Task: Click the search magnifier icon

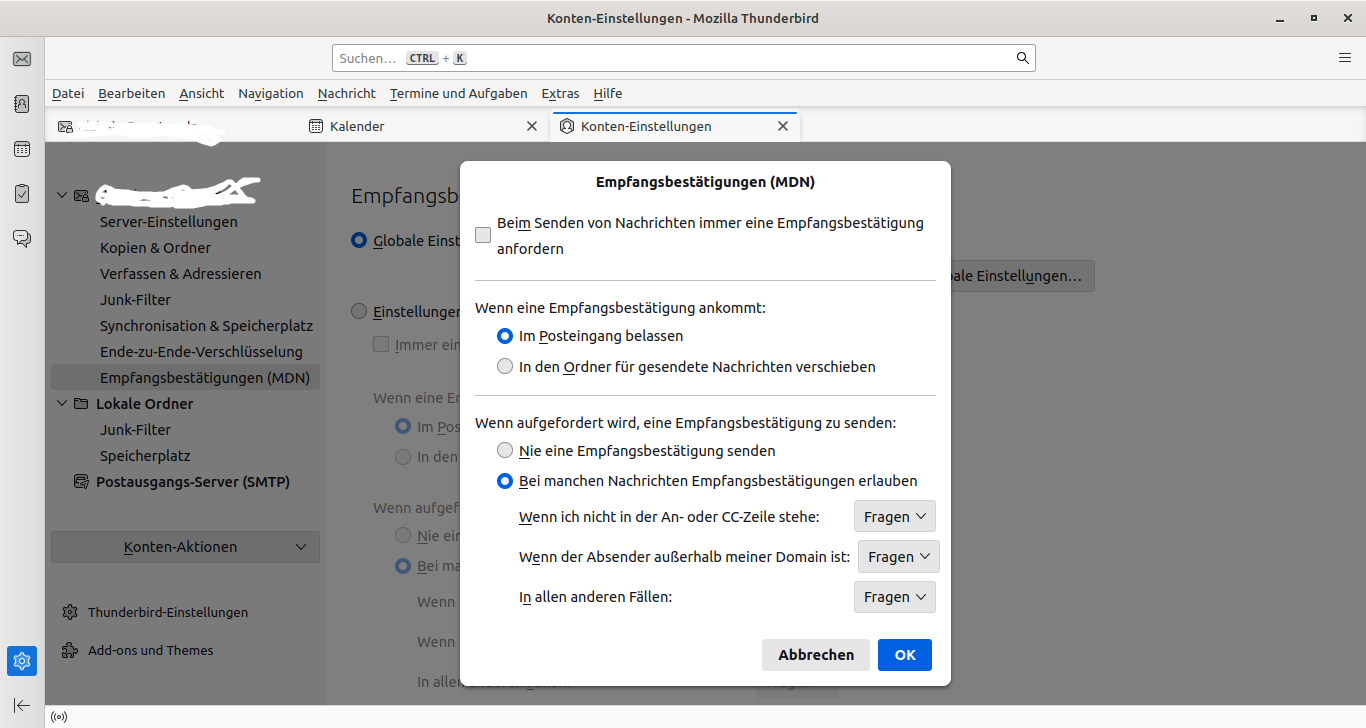Action: 1022,58
